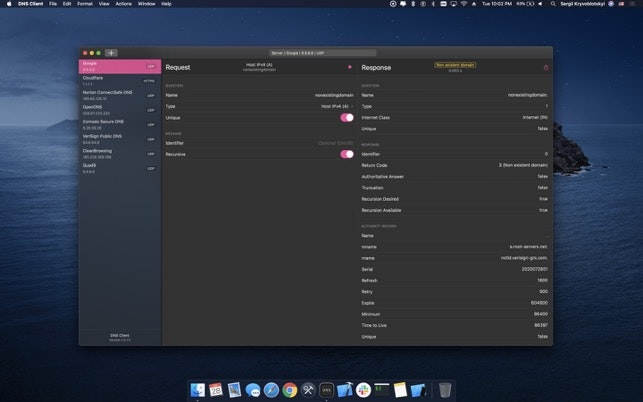This screenshot has width=643, height=402.
Task: Select the OpenDNS server entry
Action: click(120, 110)
